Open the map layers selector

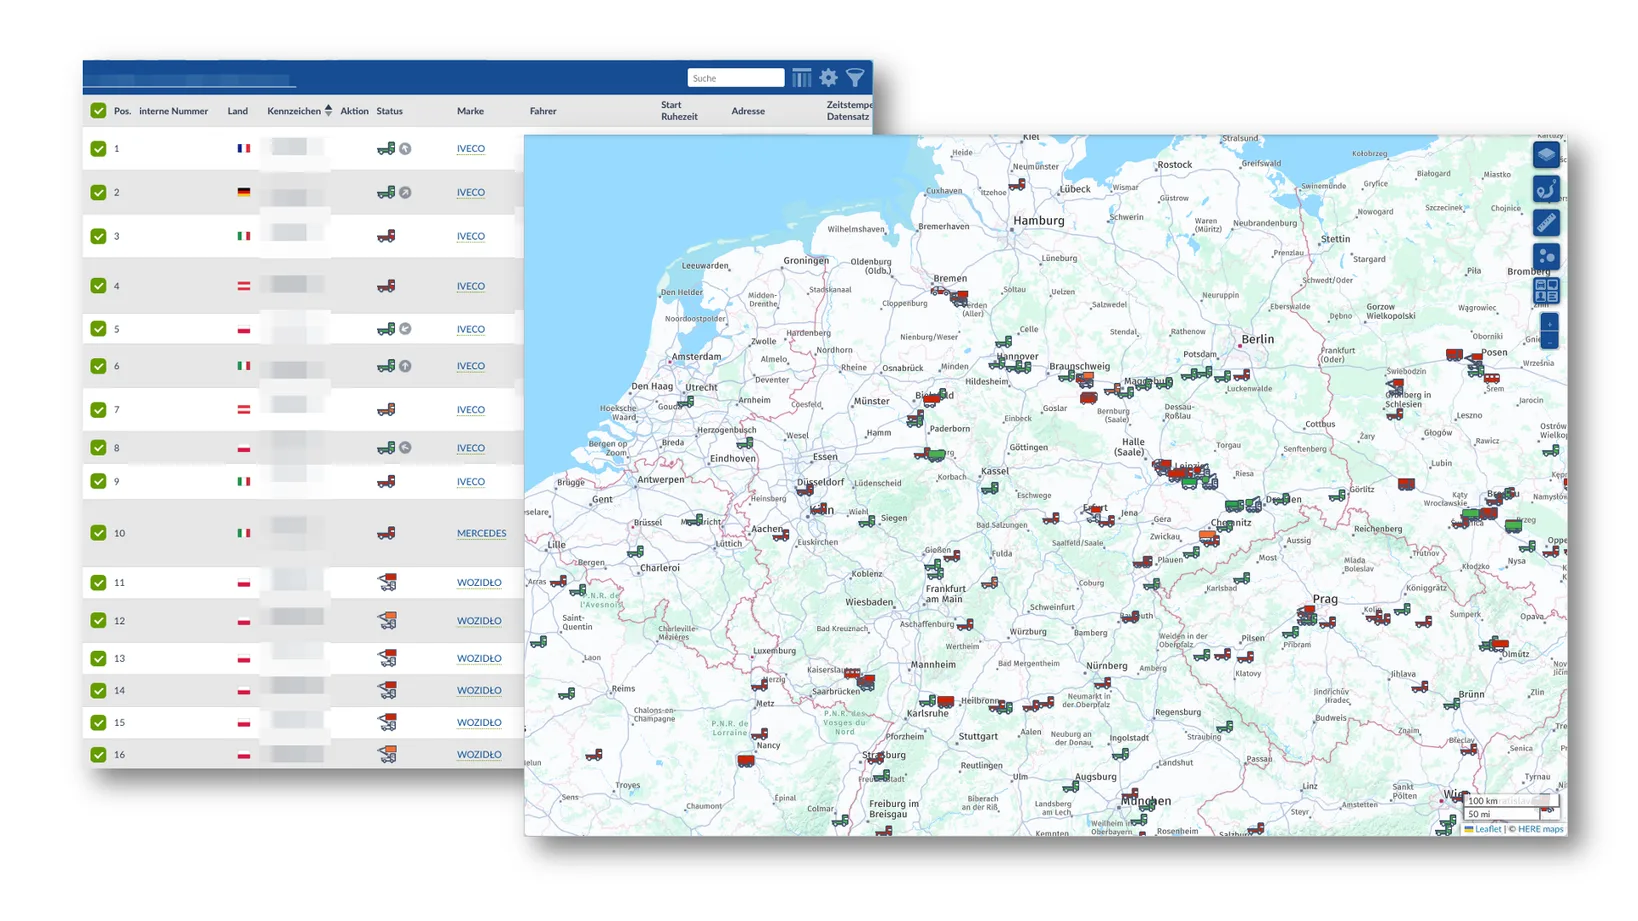click(1546, 155)
